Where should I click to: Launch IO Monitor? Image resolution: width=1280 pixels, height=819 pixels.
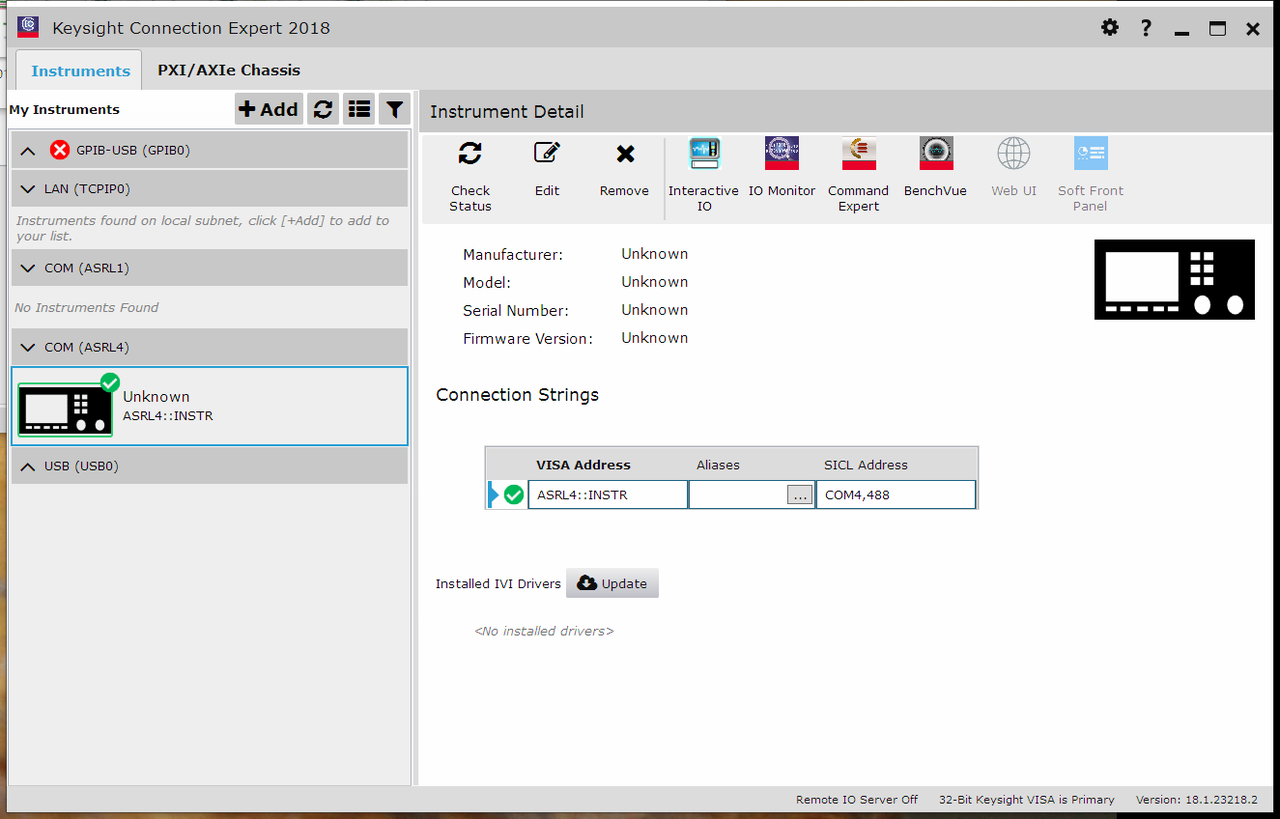point(782,168)
